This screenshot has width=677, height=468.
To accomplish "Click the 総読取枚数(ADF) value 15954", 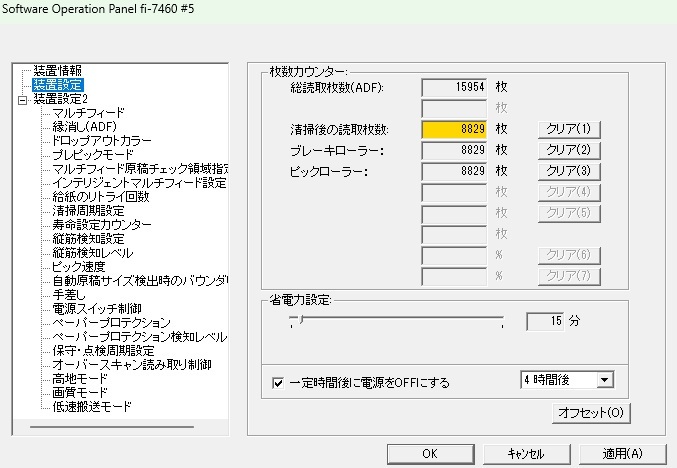I will coord(454,87).
